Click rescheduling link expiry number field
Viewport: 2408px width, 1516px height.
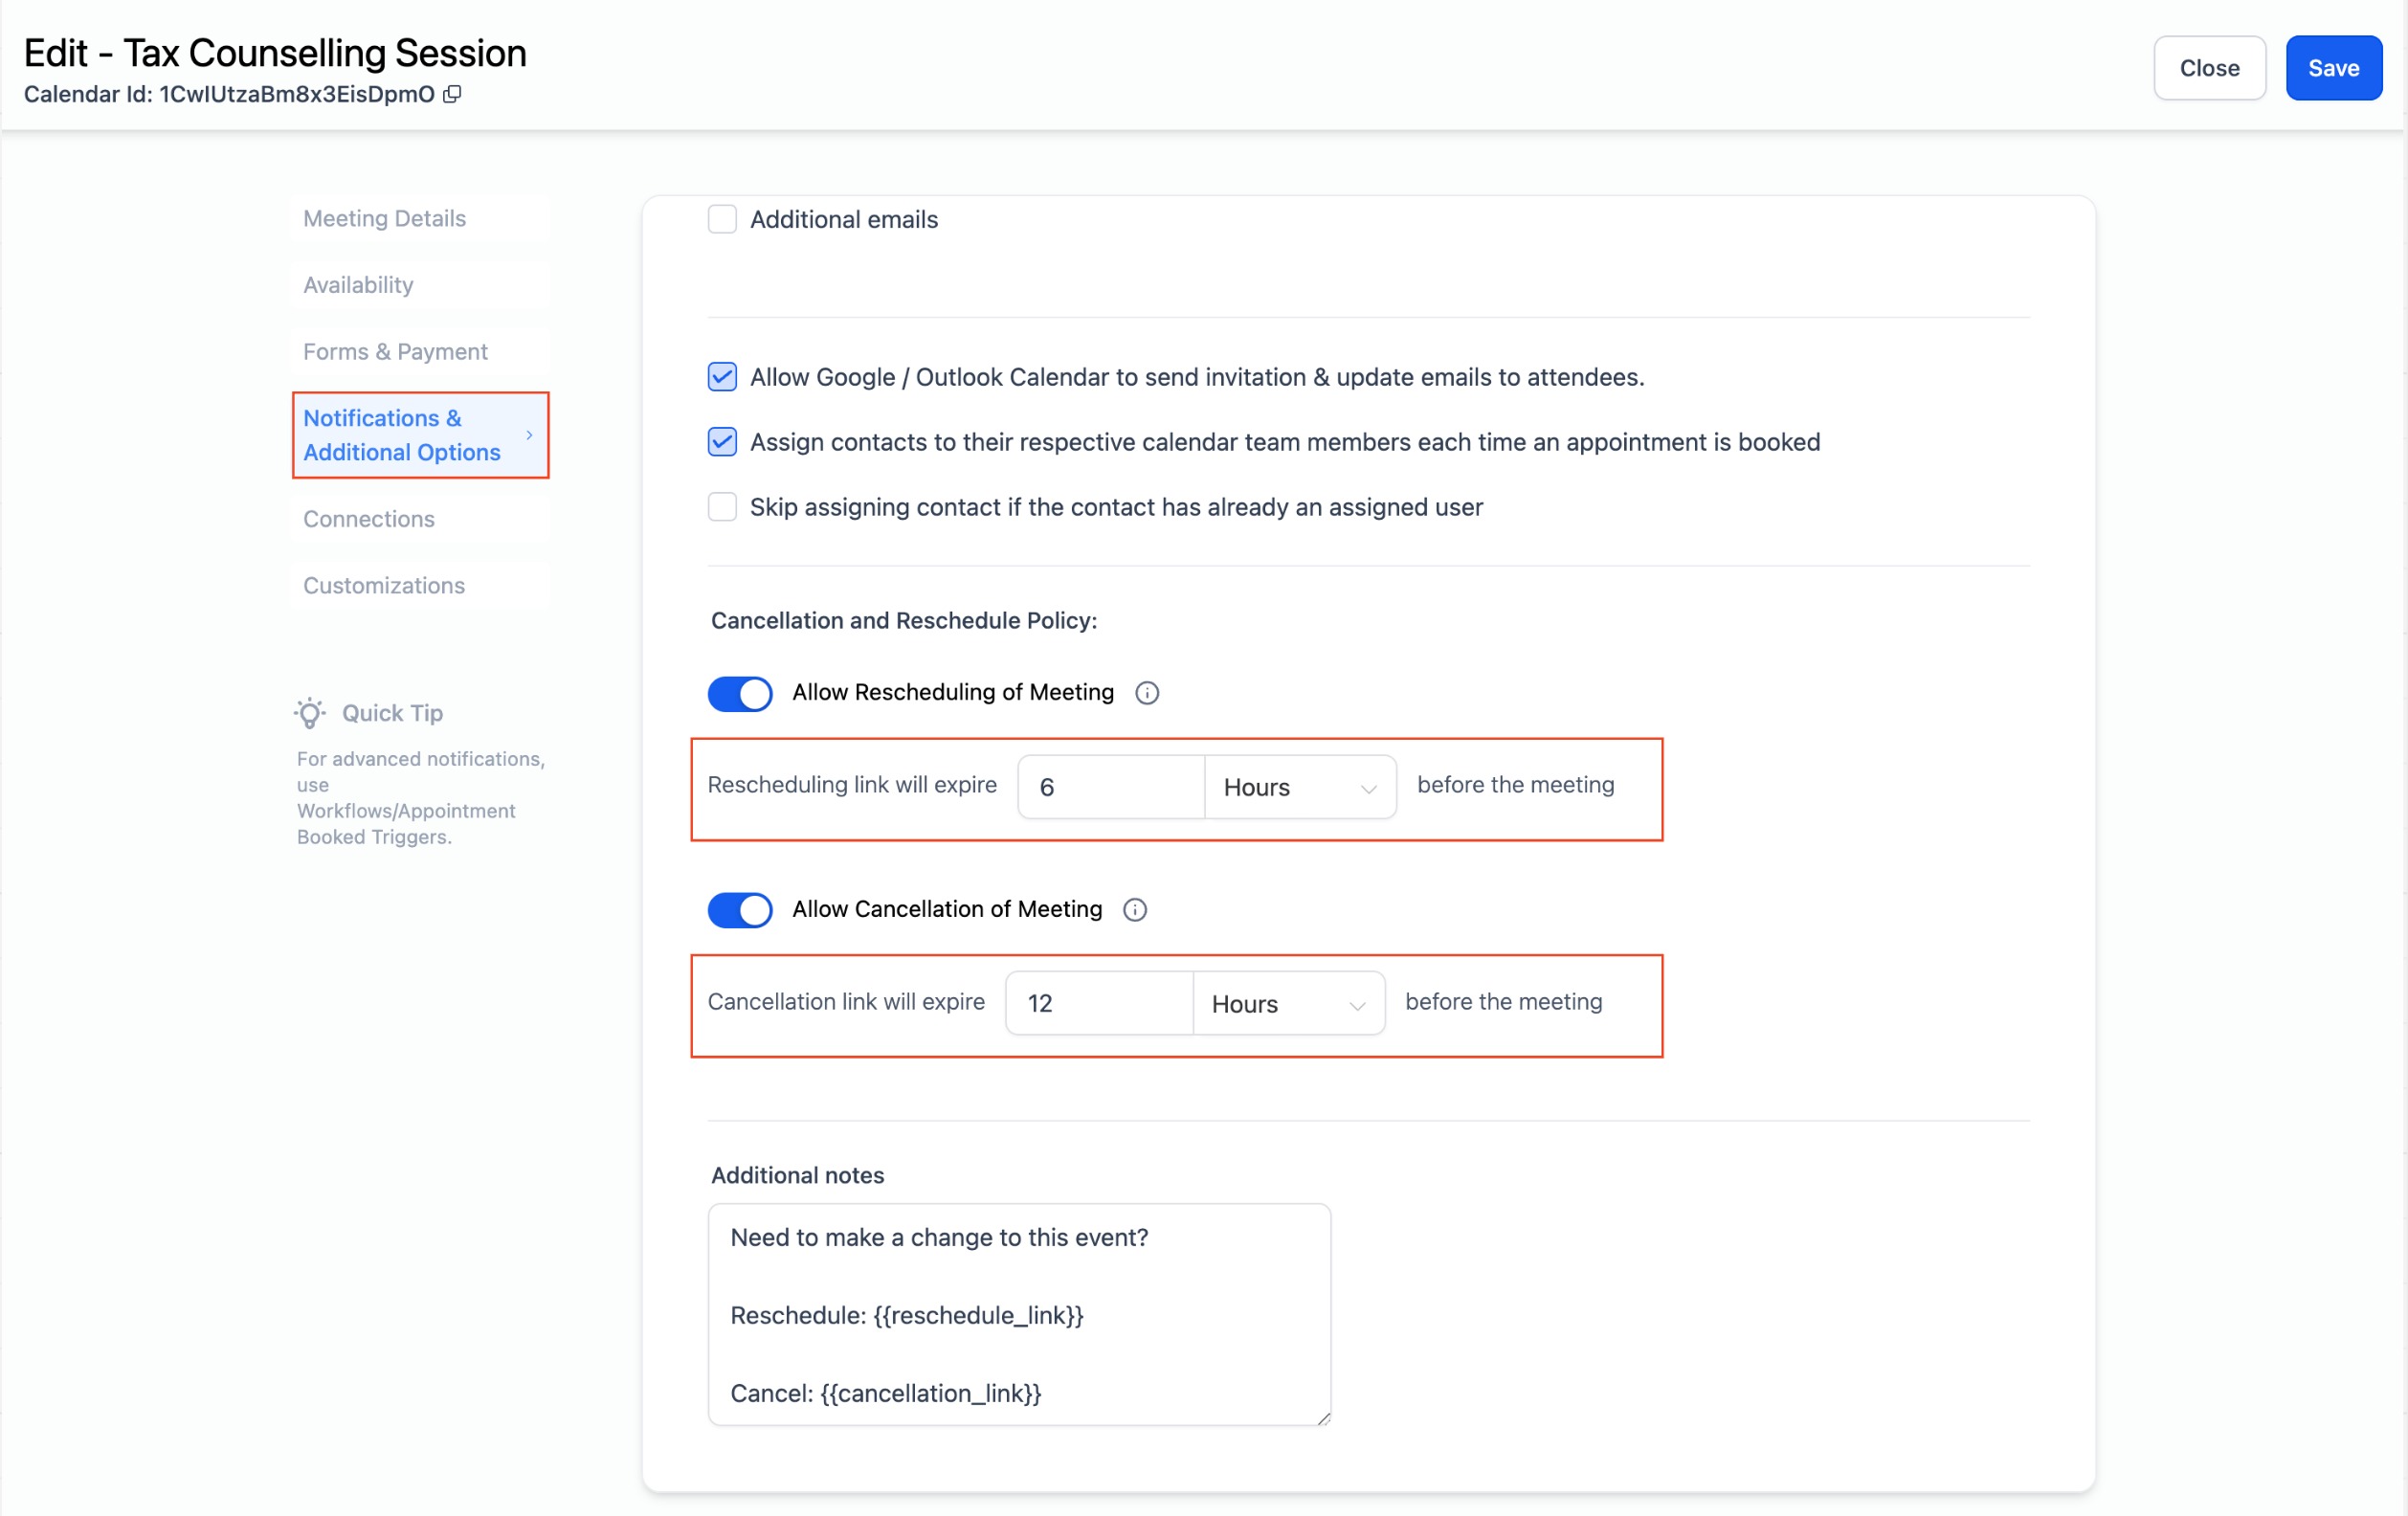tap(1110, 787)
